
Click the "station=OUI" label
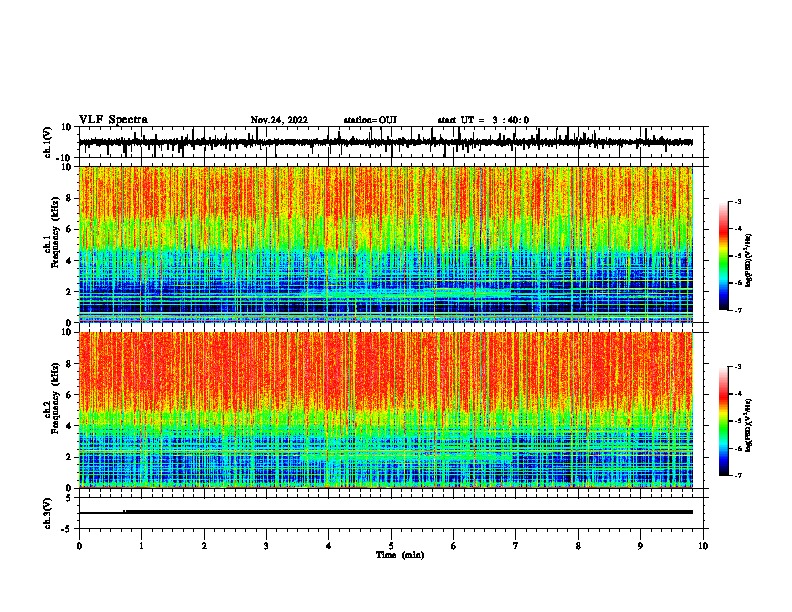(x=370, y=120)
